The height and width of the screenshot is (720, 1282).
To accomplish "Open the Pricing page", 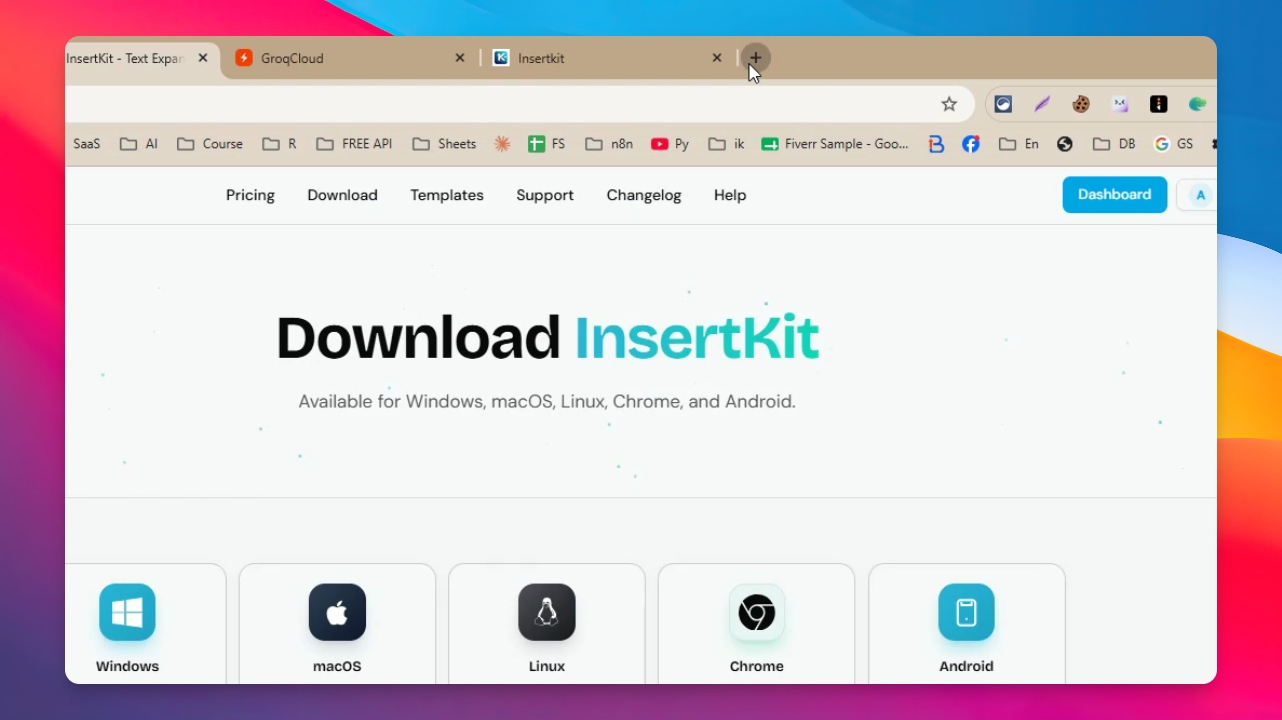I will point(250,195).
